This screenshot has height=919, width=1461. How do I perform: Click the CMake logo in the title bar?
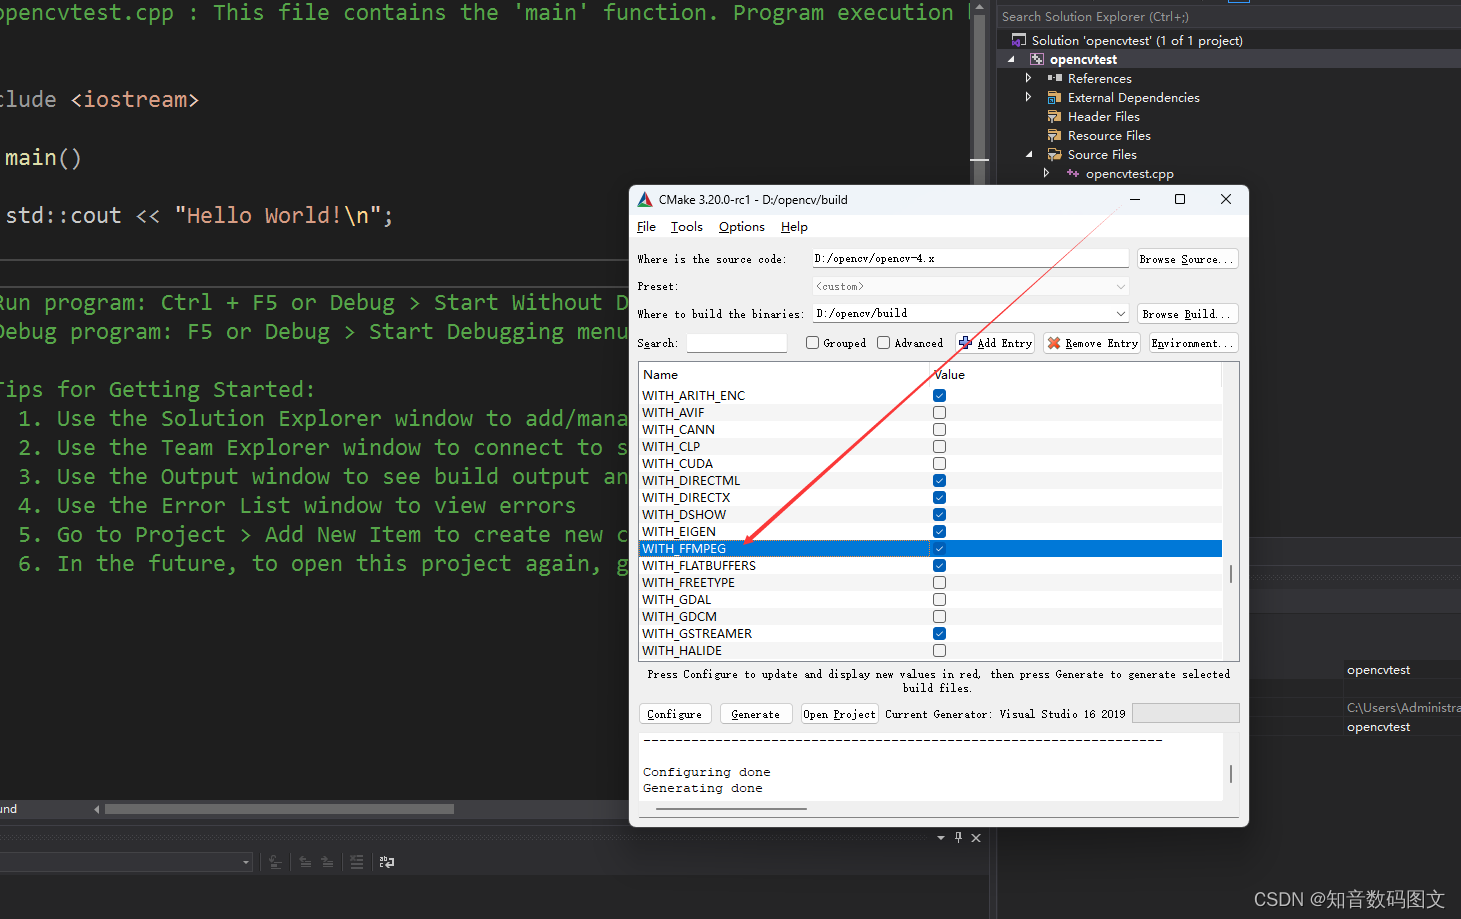[644, 199]
